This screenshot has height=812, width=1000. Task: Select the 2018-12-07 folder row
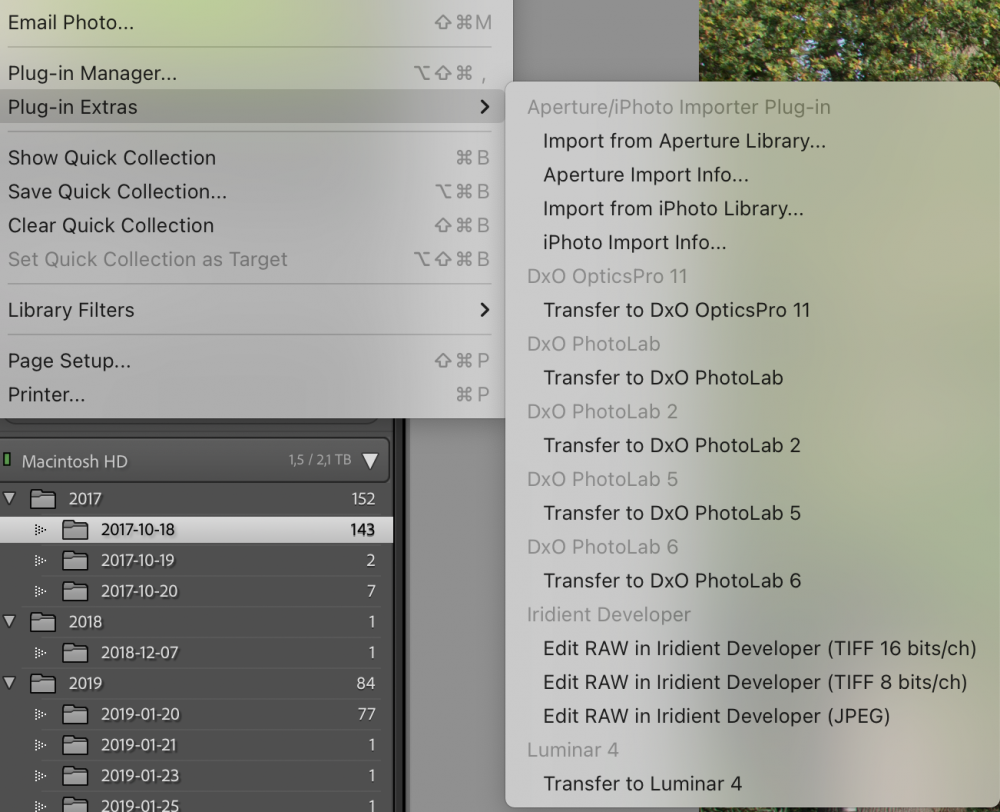pyautogui.click(x=196, y=652)
